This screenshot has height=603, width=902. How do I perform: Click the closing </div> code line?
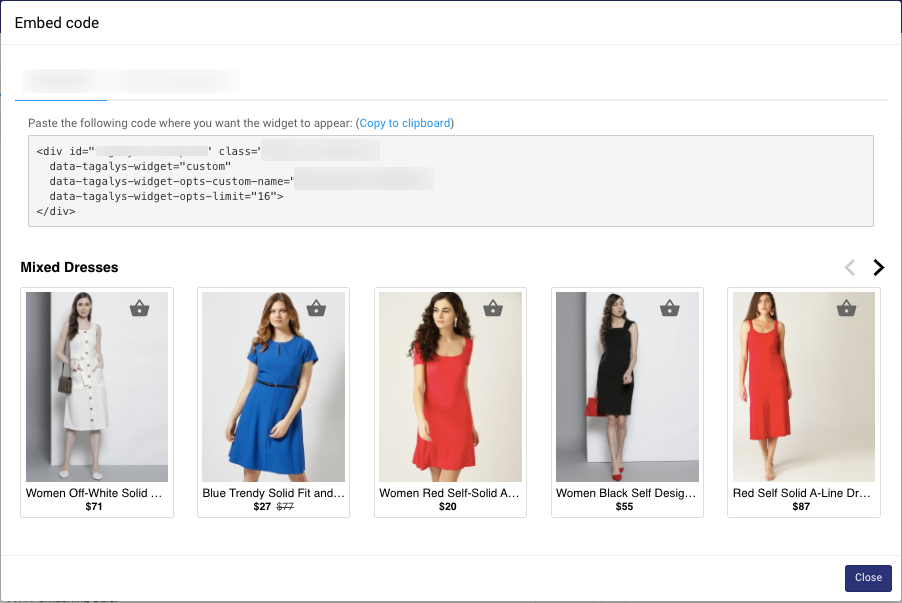pyautogui.click(x=56, y=211)
